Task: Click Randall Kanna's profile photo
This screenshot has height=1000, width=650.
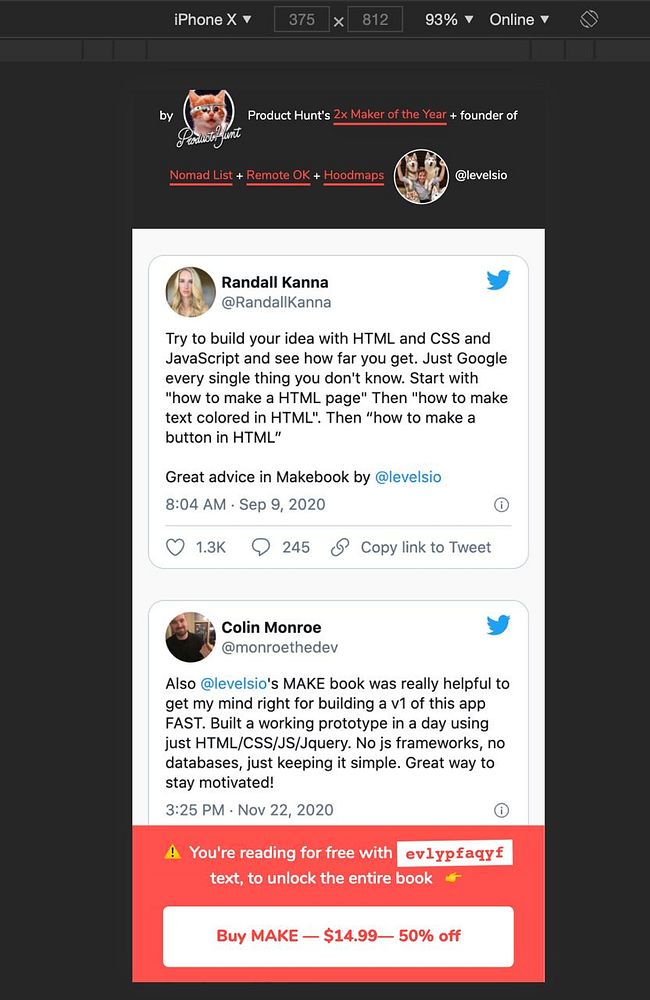Action: pyautogui.click(x=191, y=292)
